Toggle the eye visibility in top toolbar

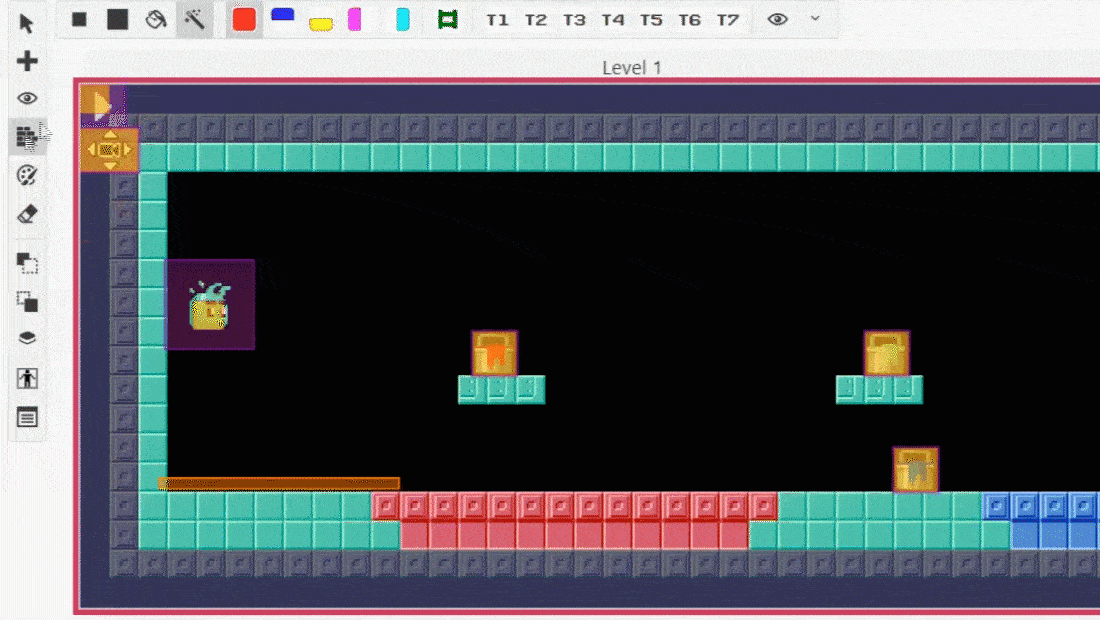click(777, 19)
